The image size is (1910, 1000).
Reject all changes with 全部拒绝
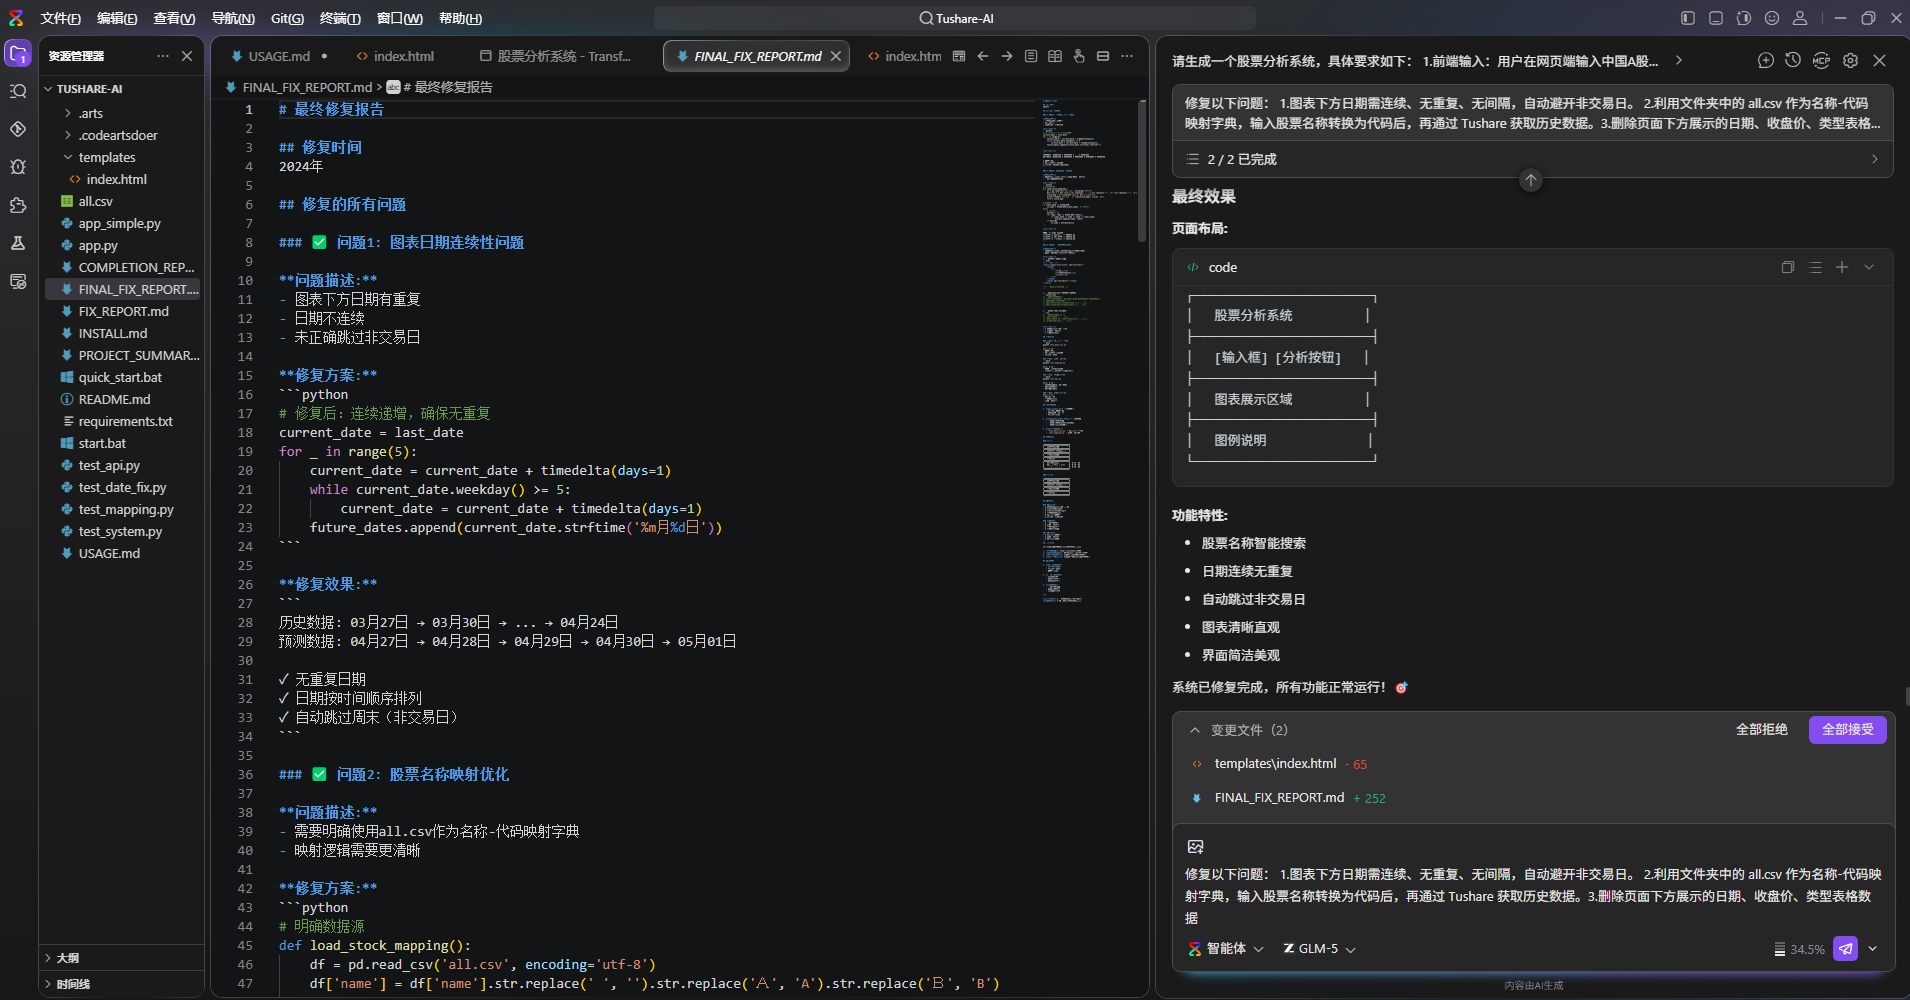[x=1761, y=730]
